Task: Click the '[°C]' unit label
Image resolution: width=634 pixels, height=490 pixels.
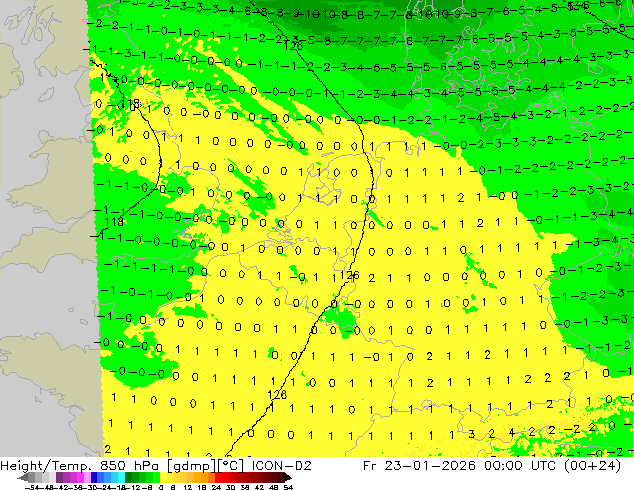Action: click(x=231, y=466)
